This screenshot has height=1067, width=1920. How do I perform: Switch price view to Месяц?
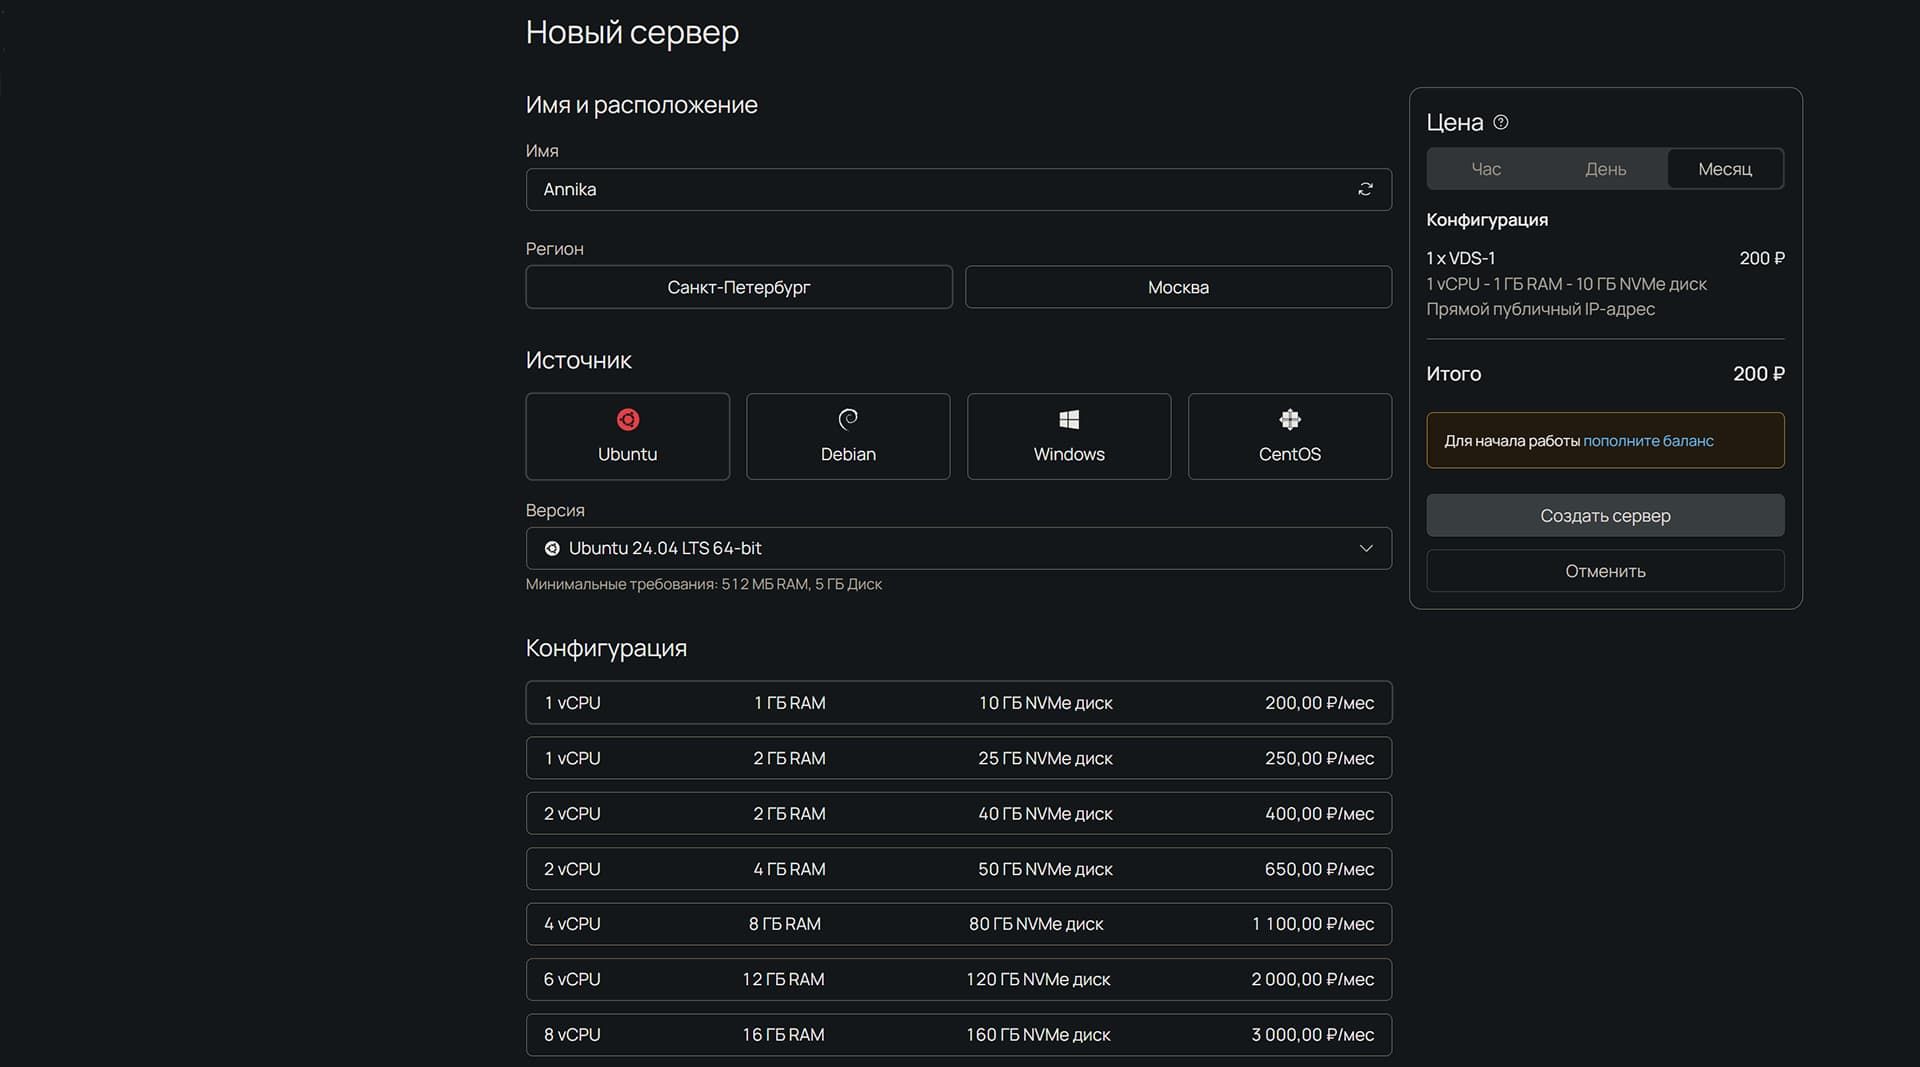1725,169
